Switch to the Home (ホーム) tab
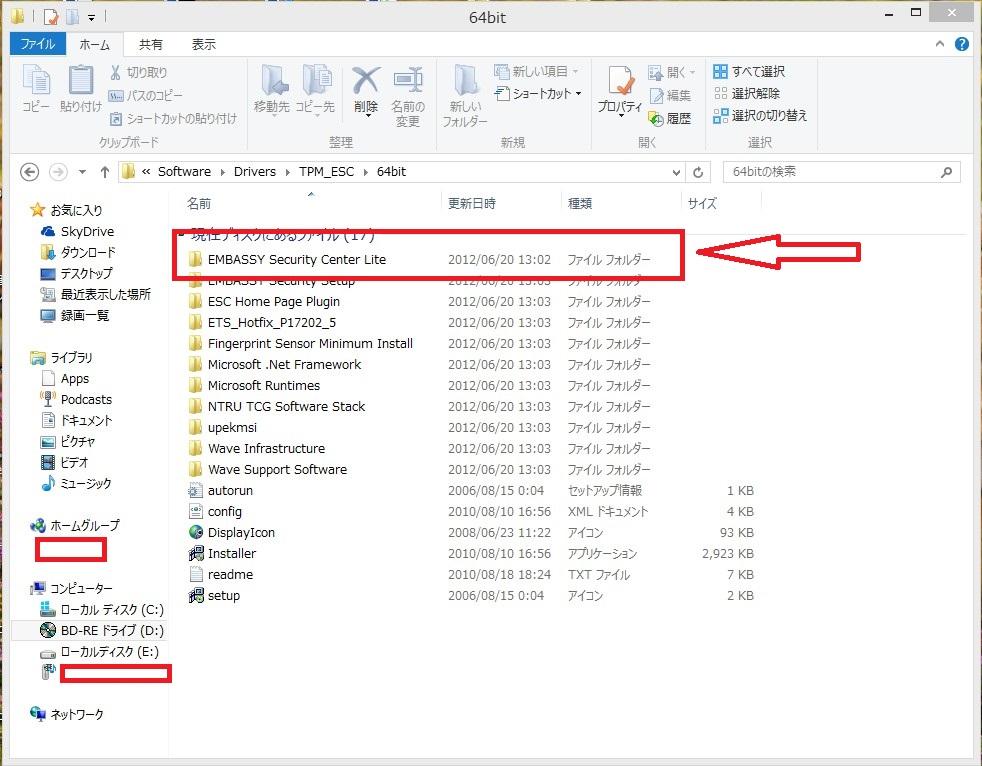Viewport: 982px width, 766px height. point(94,44)
